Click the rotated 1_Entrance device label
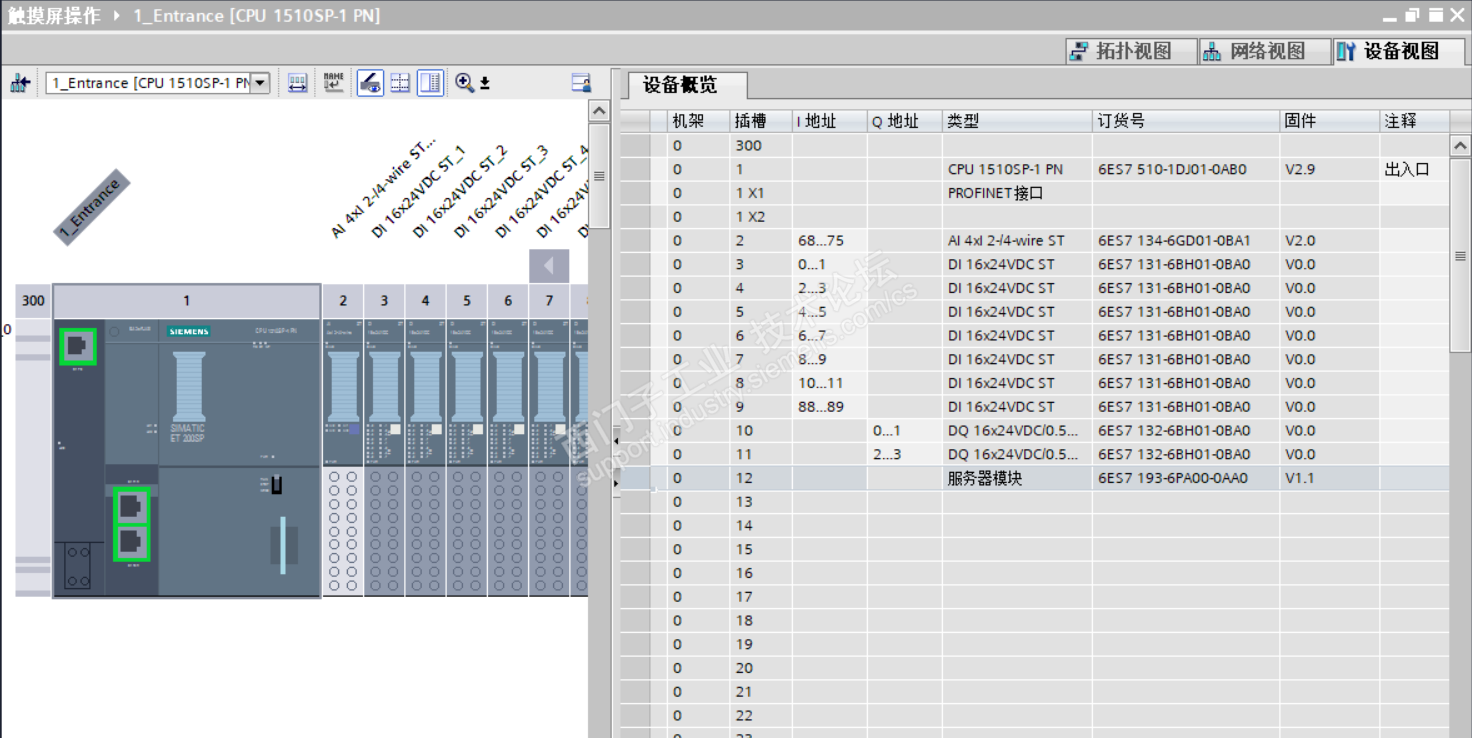 coord(92,207)
